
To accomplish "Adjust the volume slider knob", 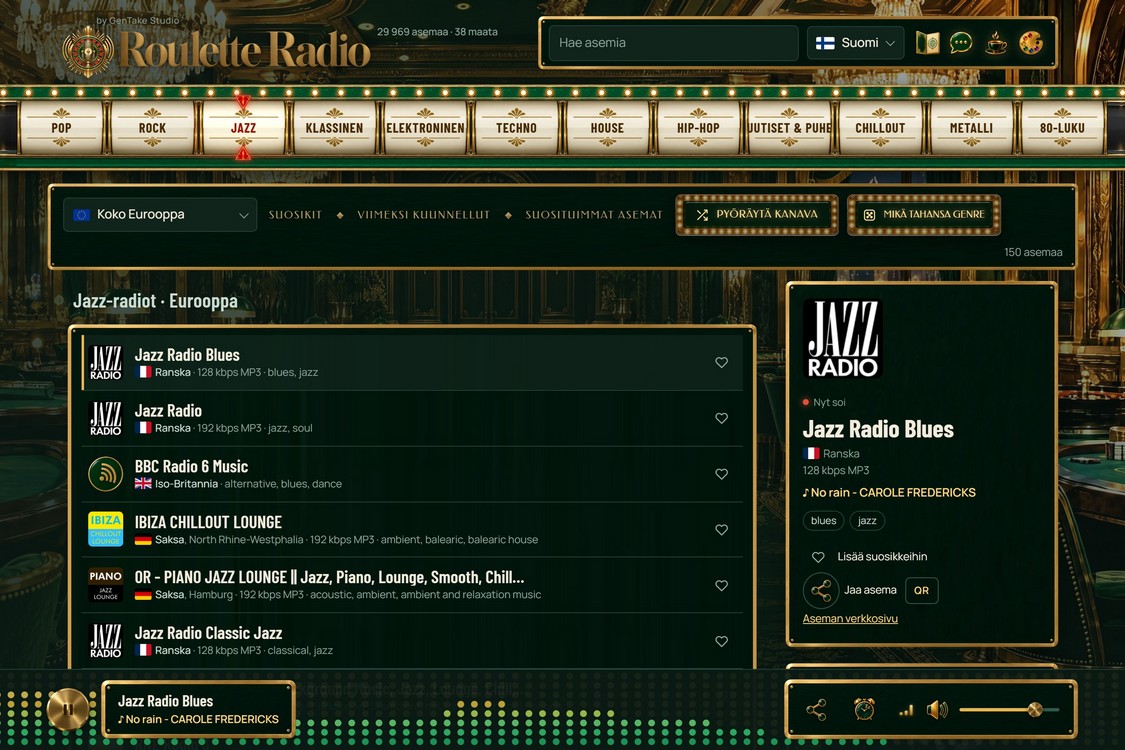I will coord(1035,710).
